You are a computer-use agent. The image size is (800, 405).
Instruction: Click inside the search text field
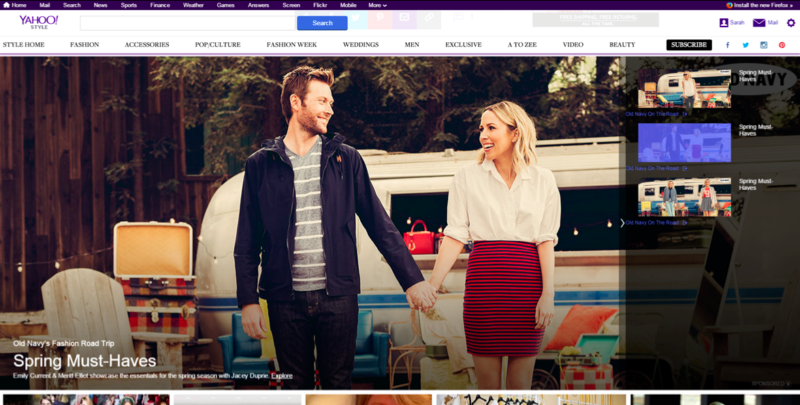188,23
